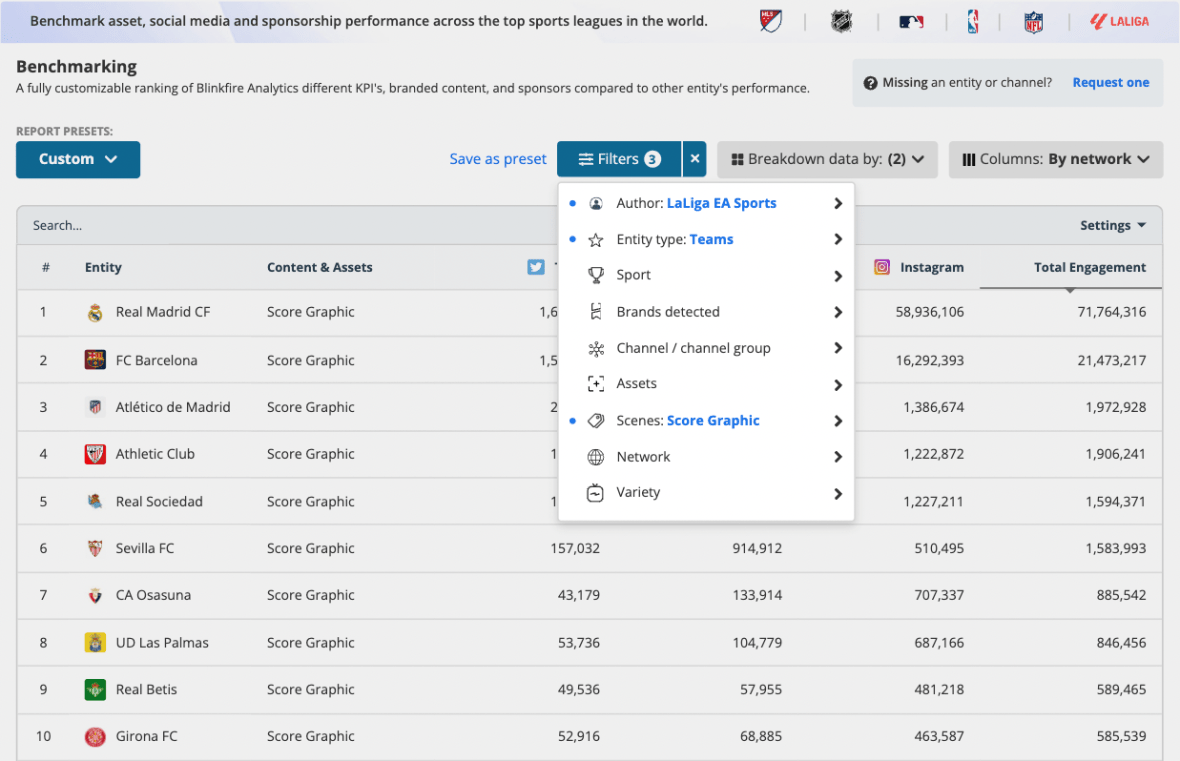
Task: Click the Instagram column icon
Action: pos(882,267)
